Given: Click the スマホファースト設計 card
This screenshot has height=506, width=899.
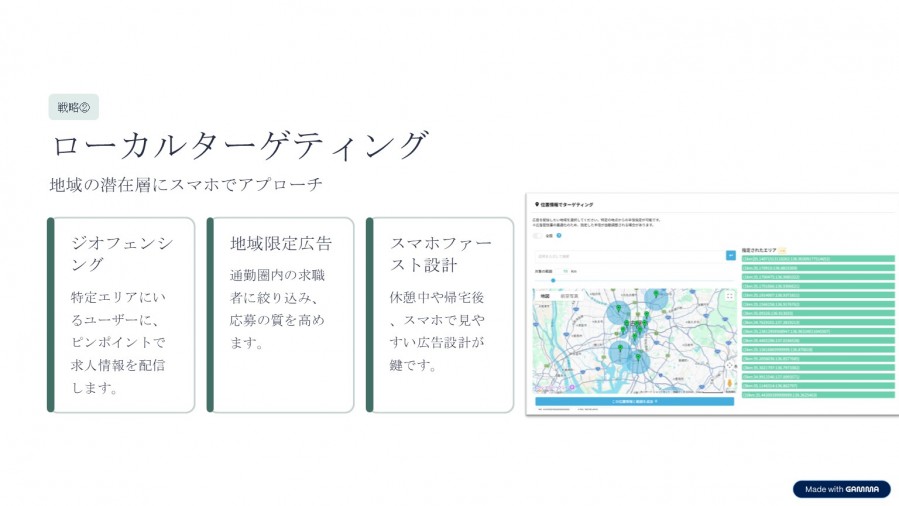Looking at the screenshot, I should coord(440,314).
